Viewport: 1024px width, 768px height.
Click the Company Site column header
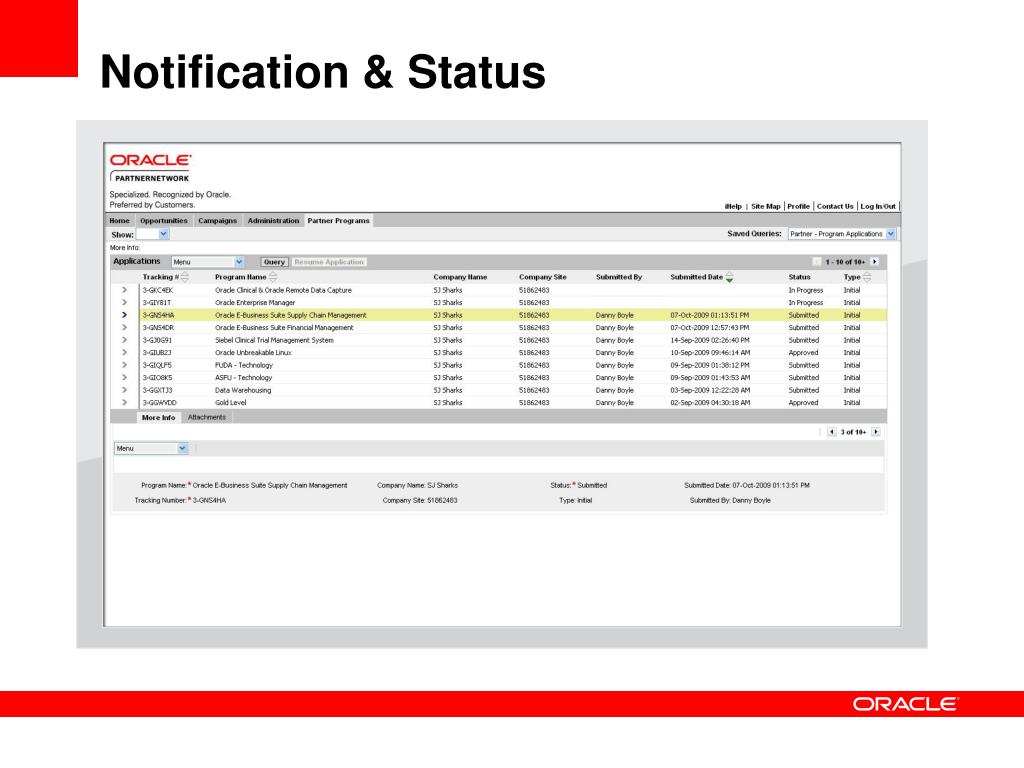[x=543, y=278]
